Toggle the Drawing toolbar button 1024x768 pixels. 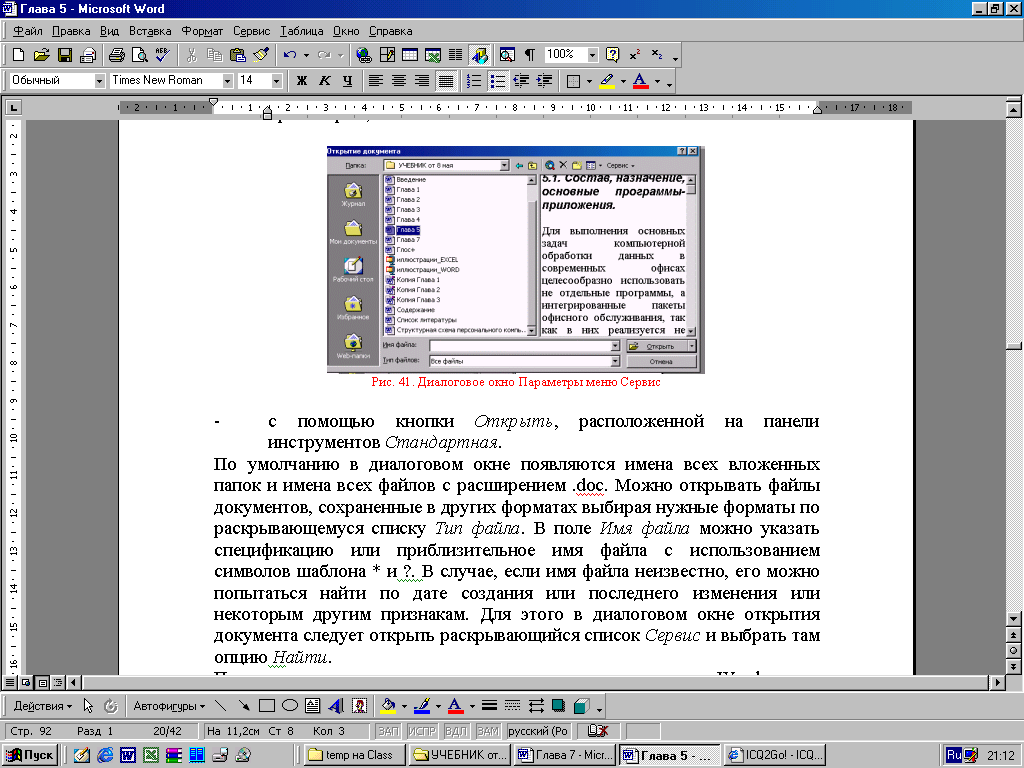(479, 55)
